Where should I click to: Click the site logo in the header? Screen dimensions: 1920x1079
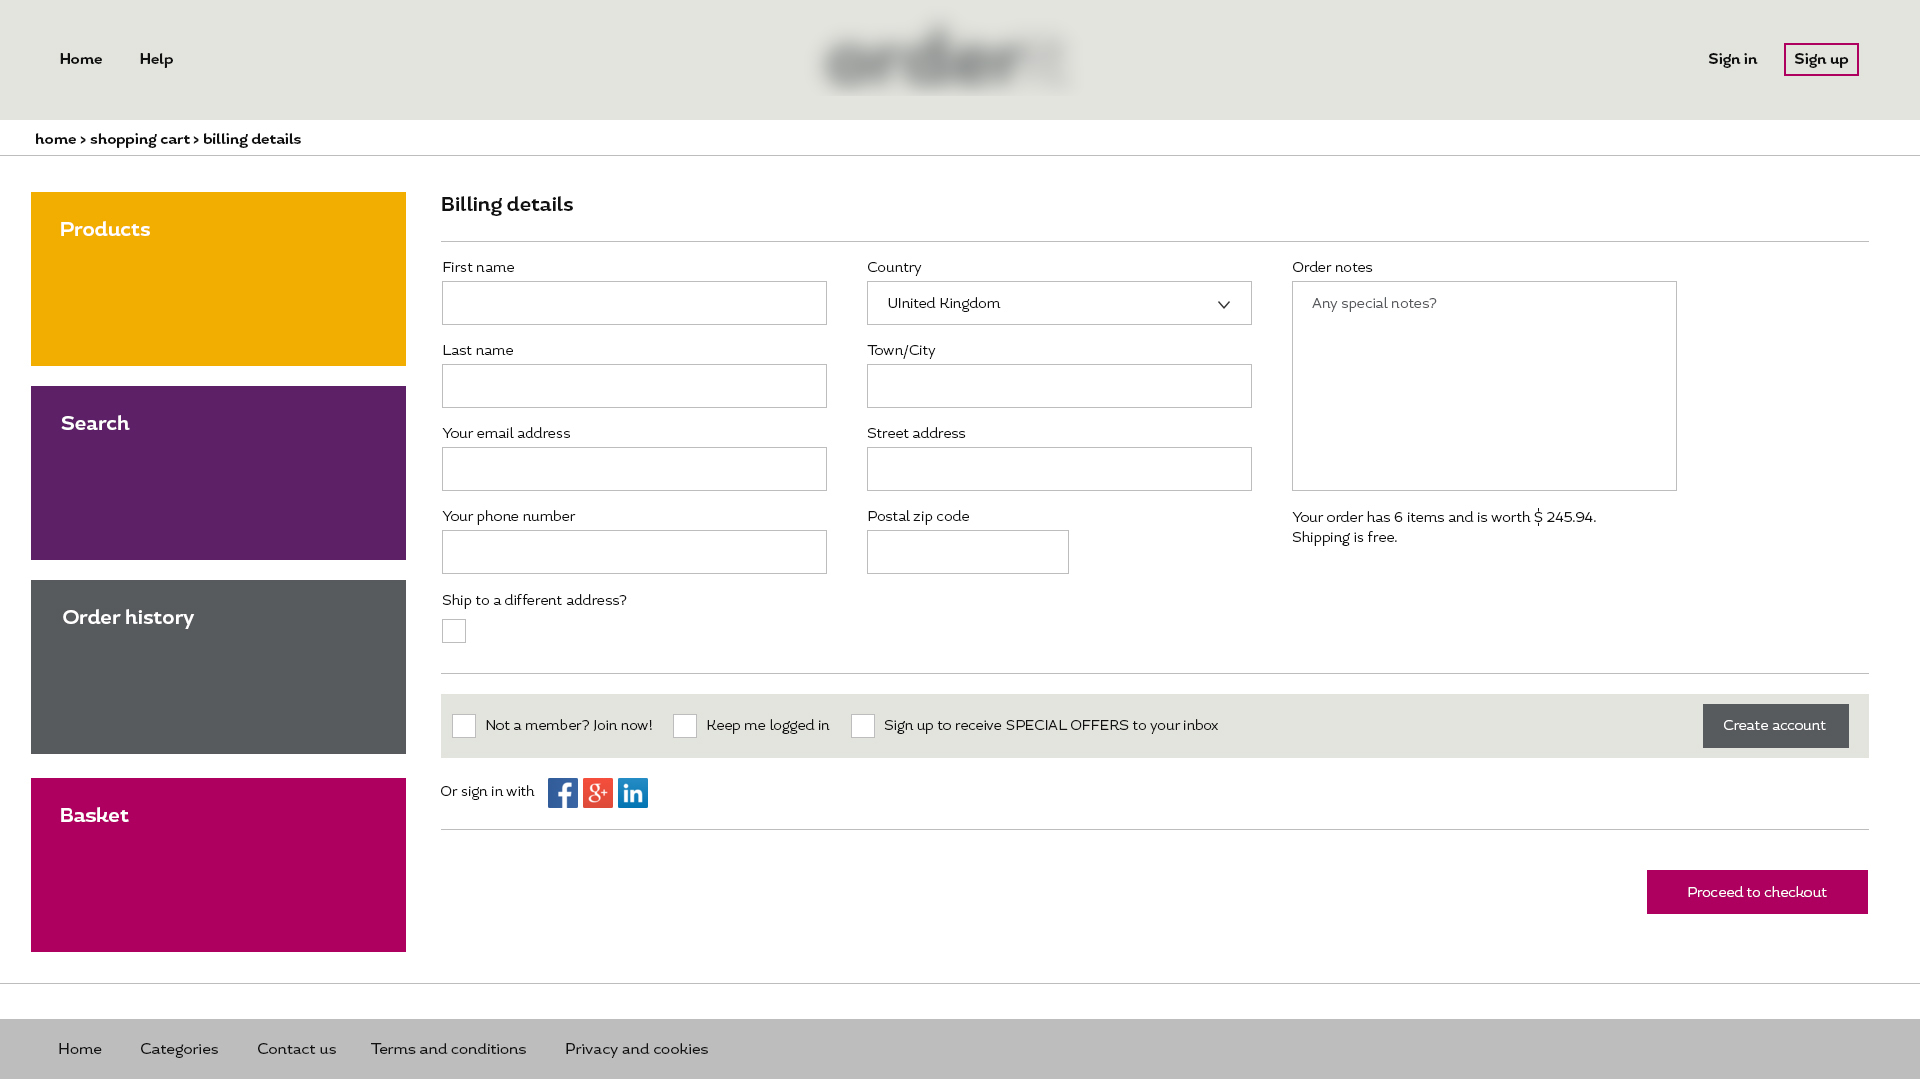pos(946,60)
